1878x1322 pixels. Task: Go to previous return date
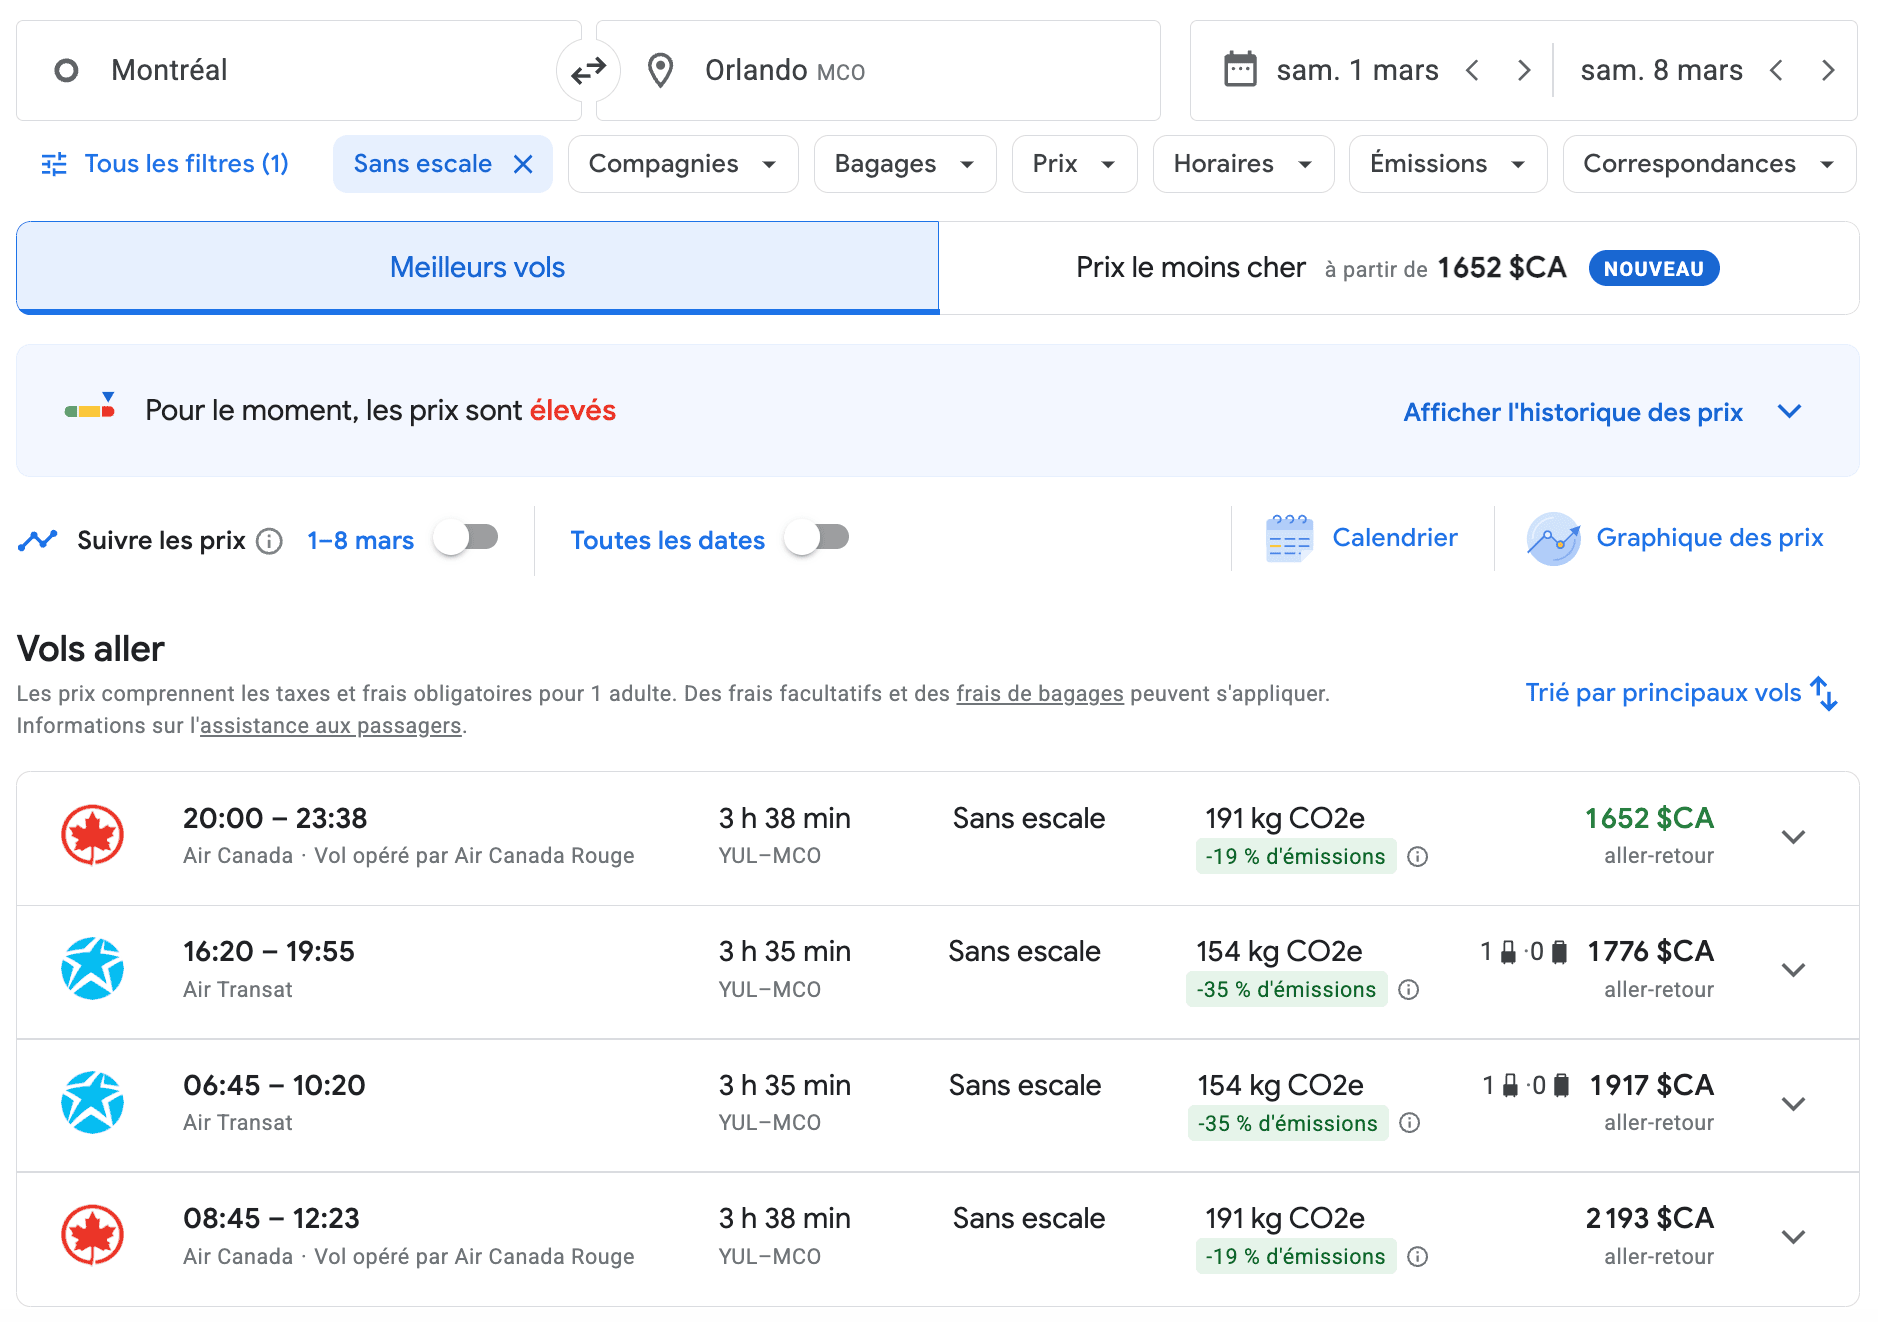(x=1776, y=70)
